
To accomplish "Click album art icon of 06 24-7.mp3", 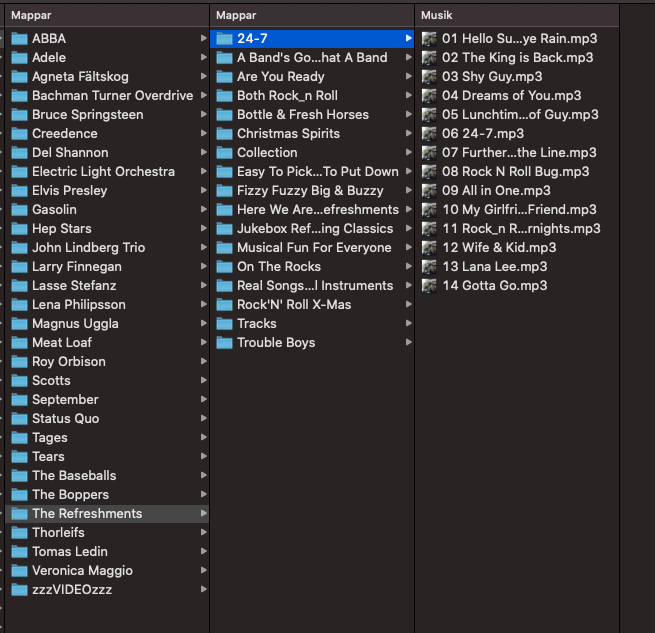I will tap(429, 134).
